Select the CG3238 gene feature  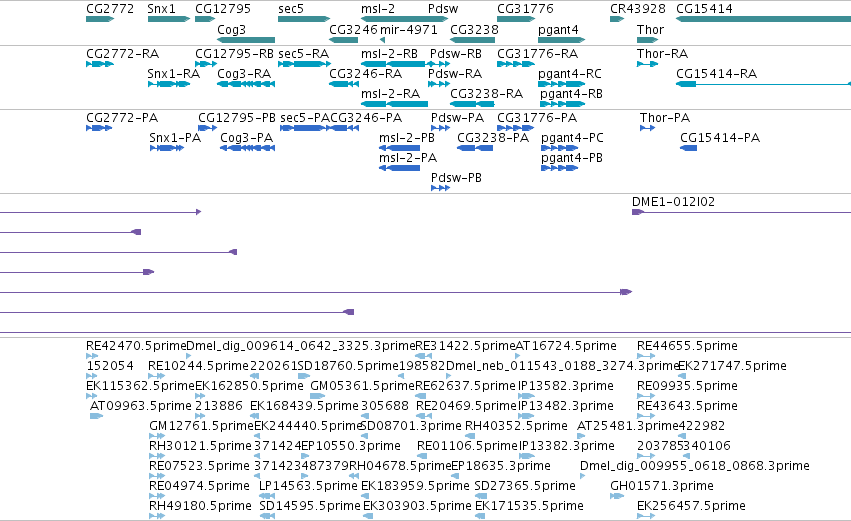point(473,40)
